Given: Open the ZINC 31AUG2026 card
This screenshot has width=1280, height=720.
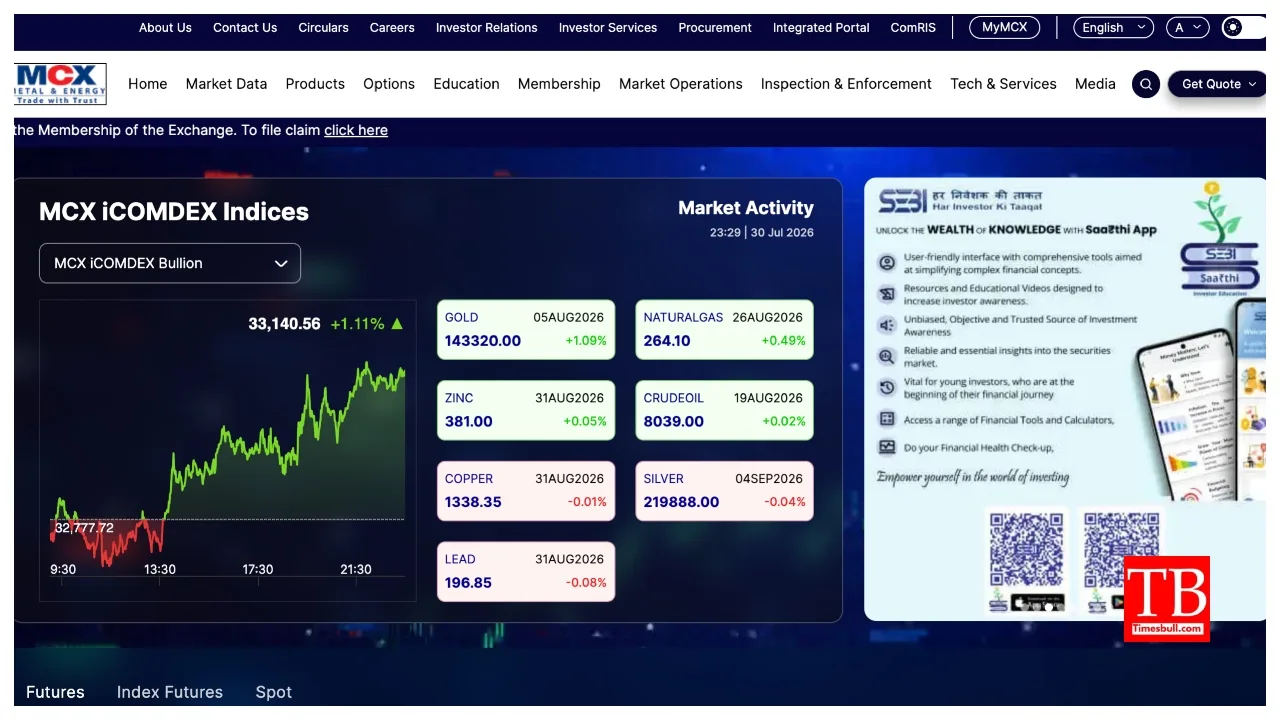Looking at the screenshot, I should click(526, 410).
